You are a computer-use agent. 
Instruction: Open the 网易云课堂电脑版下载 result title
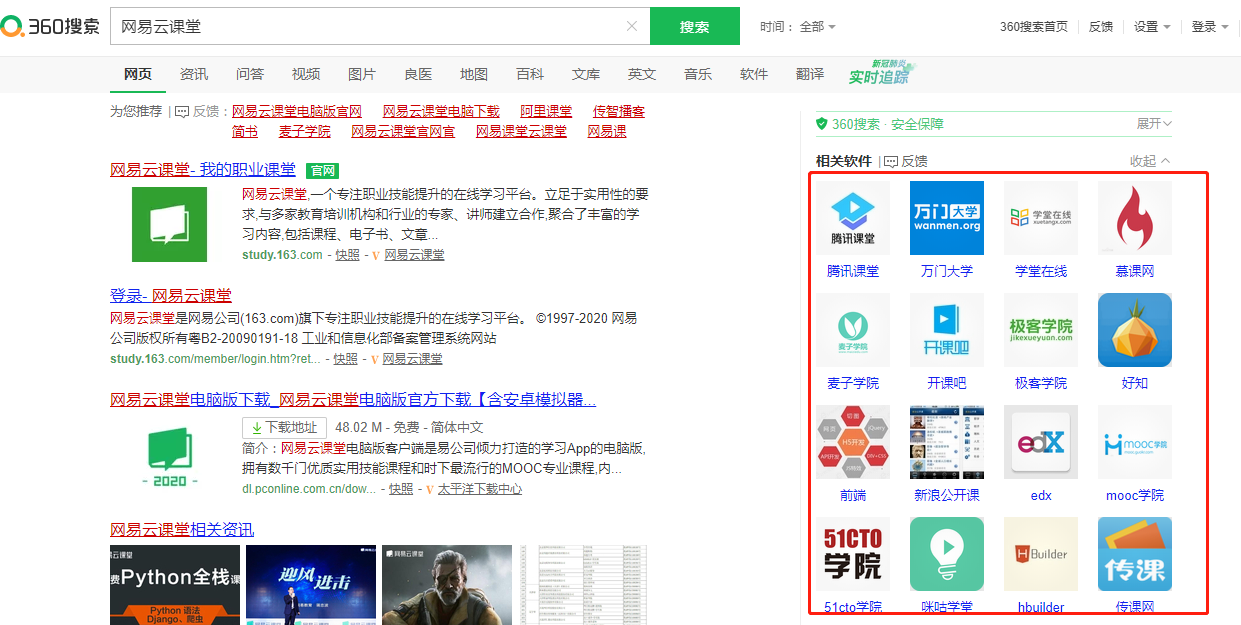[353, 399]
